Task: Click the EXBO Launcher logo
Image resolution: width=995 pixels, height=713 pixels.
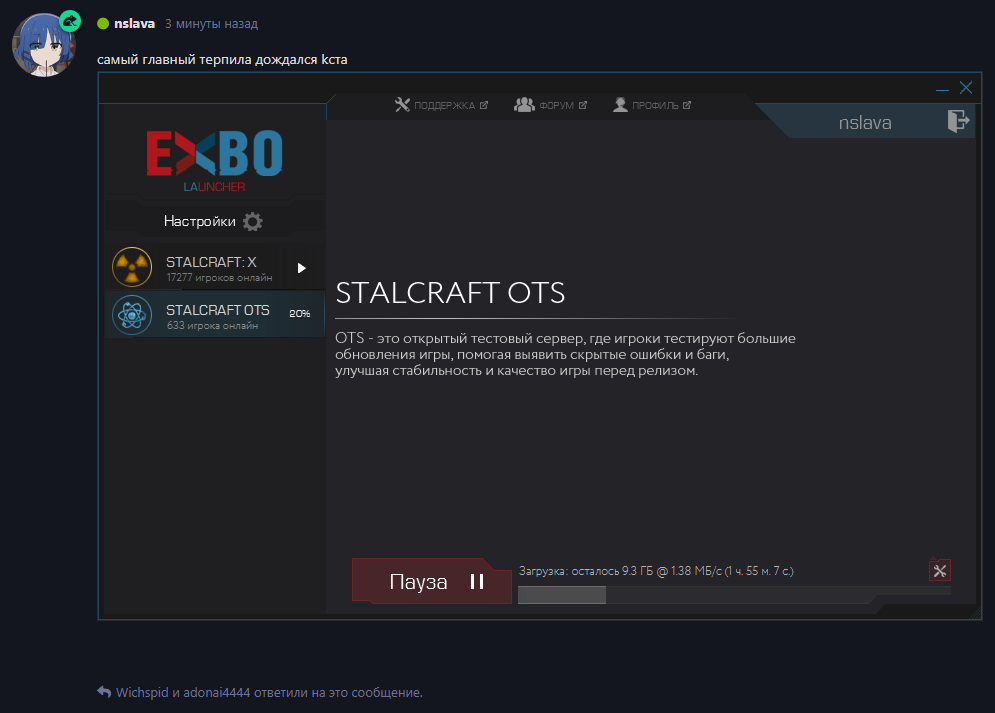Action: click(214, 160)
